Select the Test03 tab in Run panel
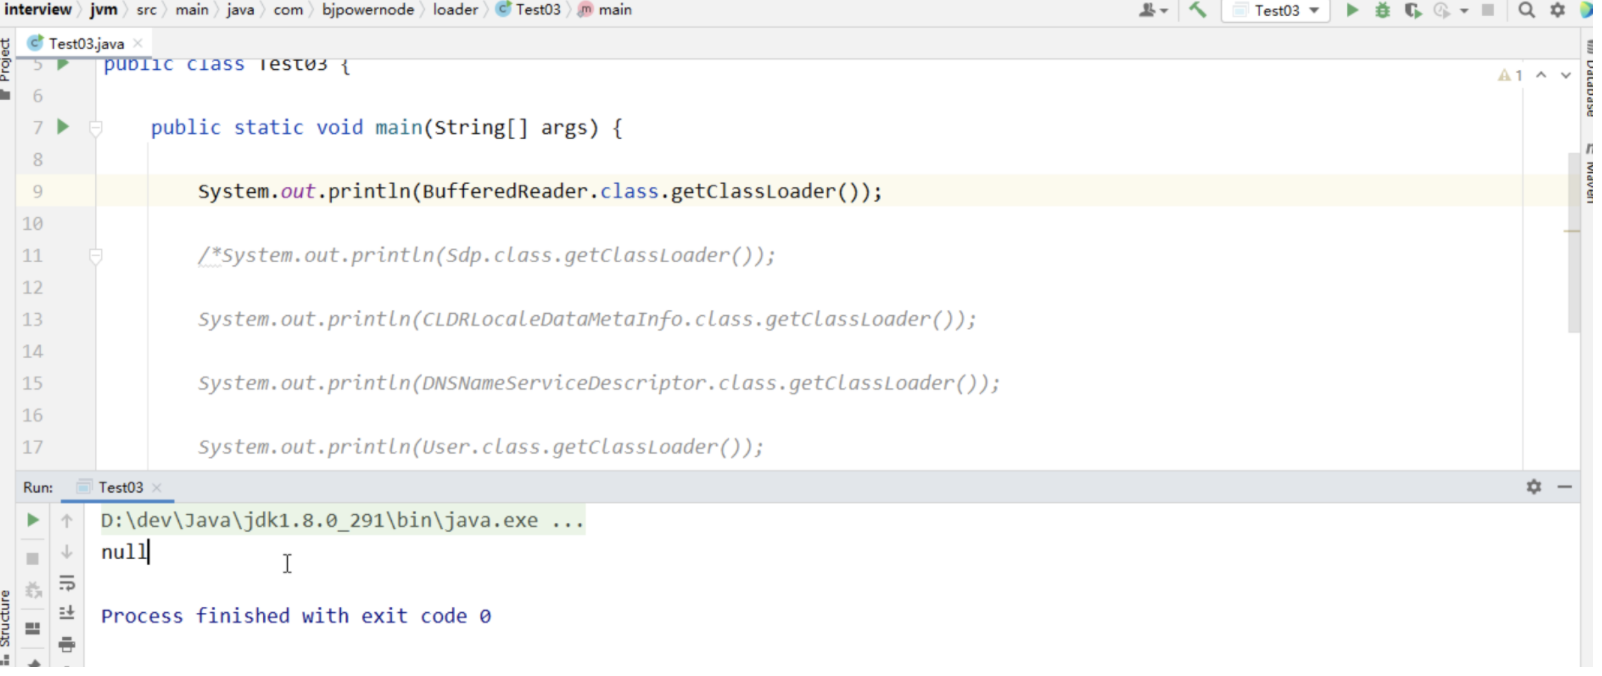Screen dimensions: 1602x676 (x=120, y=487)
